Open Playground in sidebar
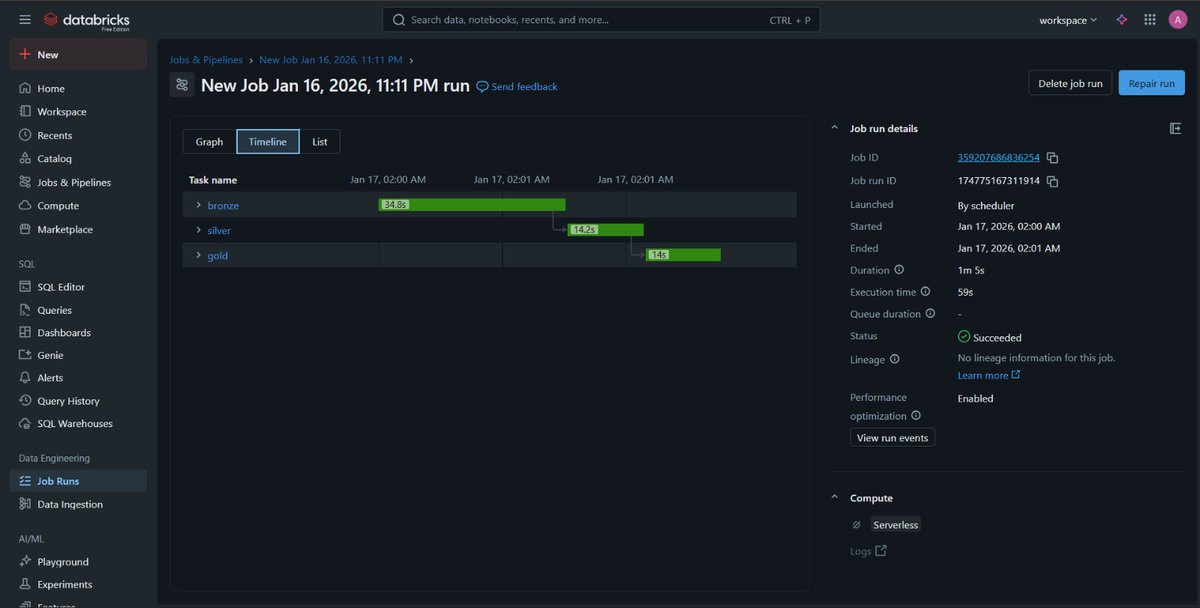 (x=79, y=562)
